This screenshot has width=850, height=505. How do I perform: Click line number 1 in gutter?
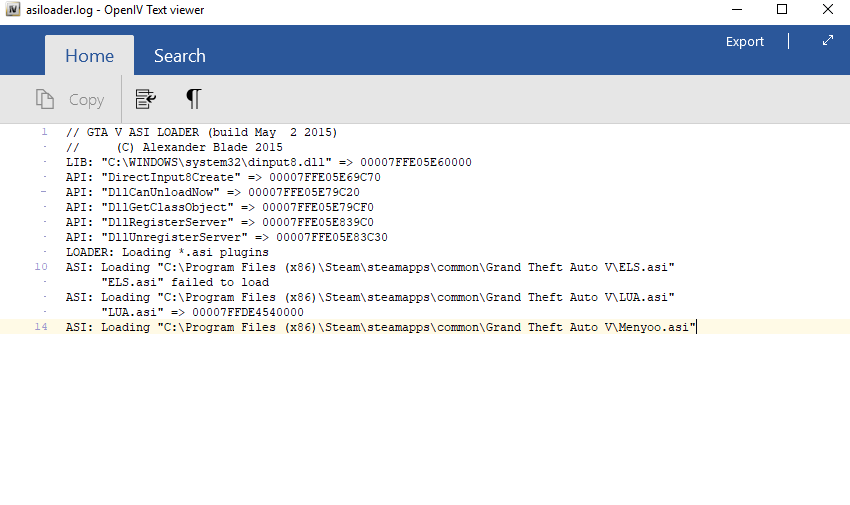tap(44, 132)
